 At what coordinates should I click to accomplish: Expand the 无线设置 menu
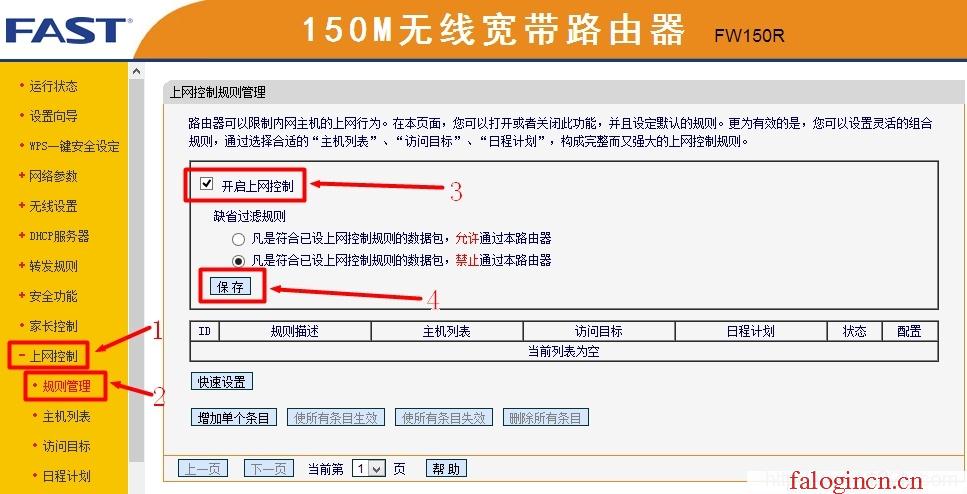tap(53, 206)
